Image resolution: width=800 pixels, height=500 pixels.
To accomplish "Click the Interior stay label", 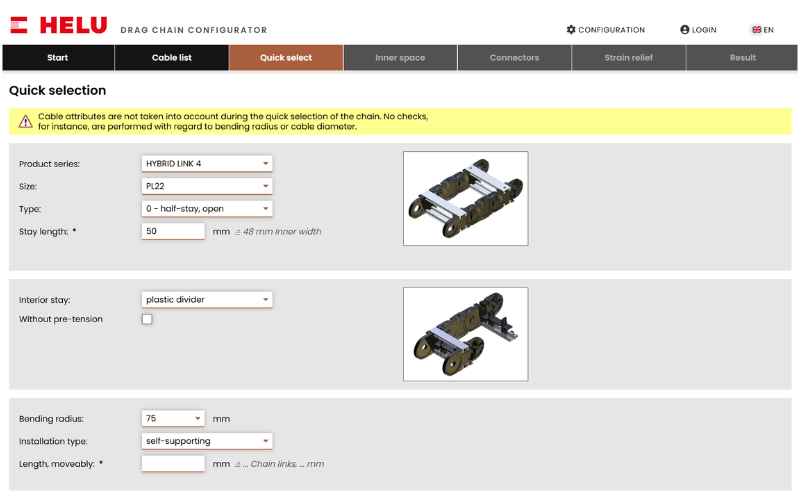I will [x=45, y=300].
